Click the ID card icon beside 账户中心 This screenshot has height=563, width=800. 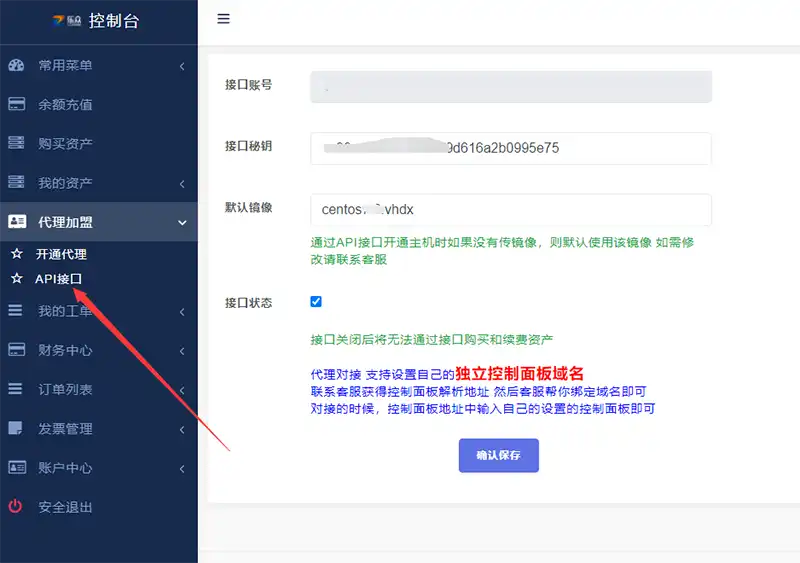click(x=16, y=468)
